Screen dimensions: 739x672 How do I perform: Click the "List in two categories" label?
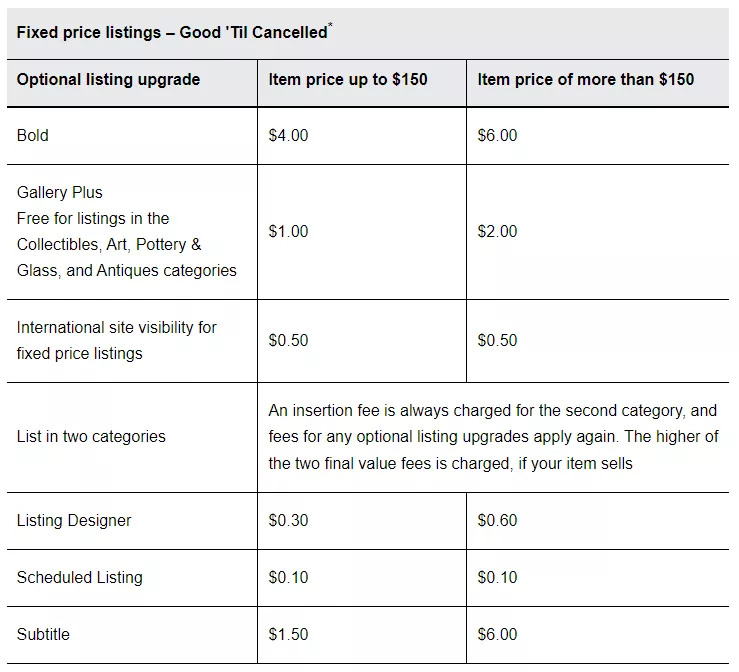91,436
